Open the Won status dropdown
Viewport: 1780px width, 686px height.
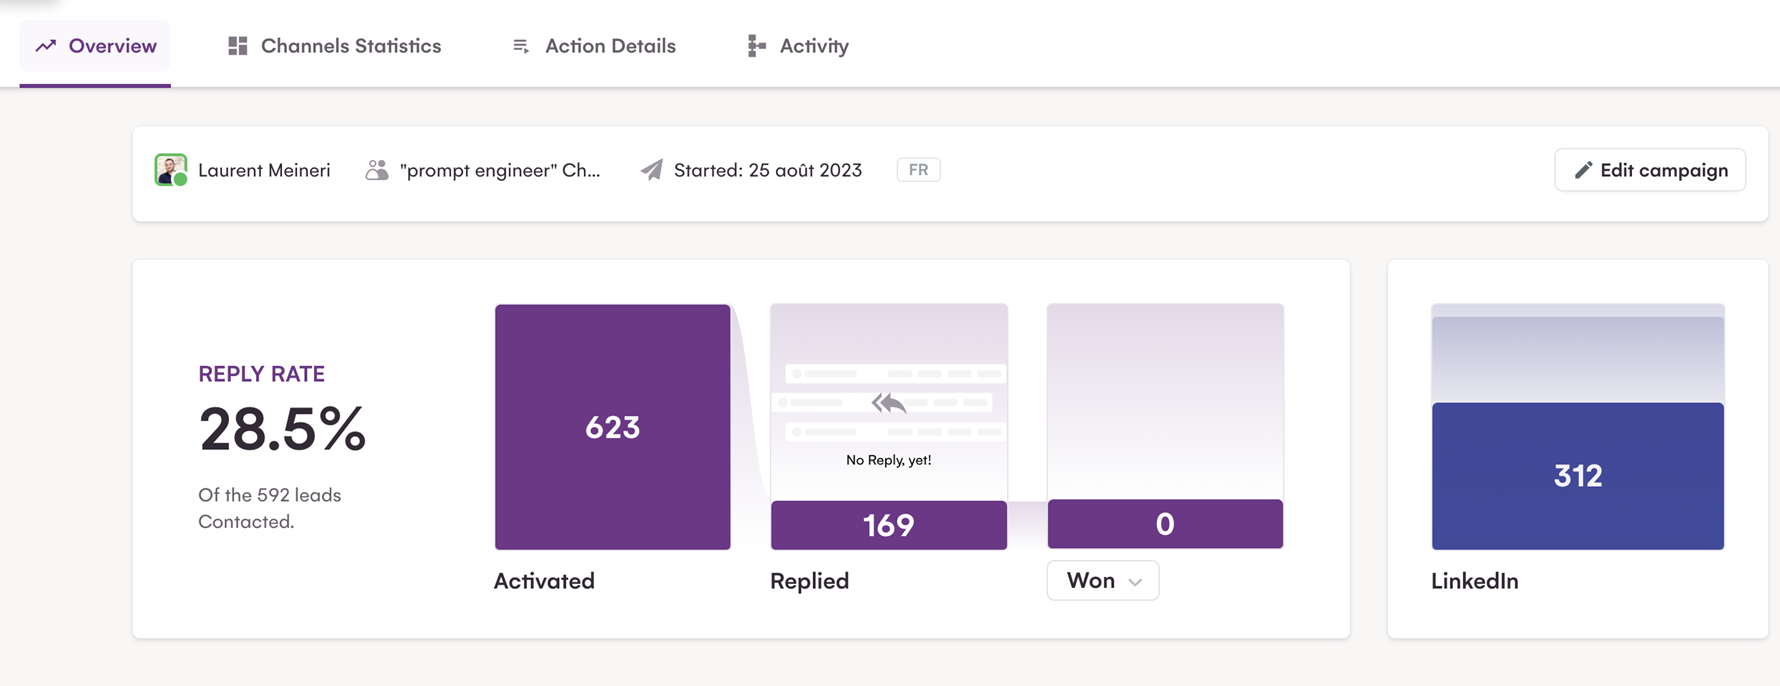[x=1103, y=581]
